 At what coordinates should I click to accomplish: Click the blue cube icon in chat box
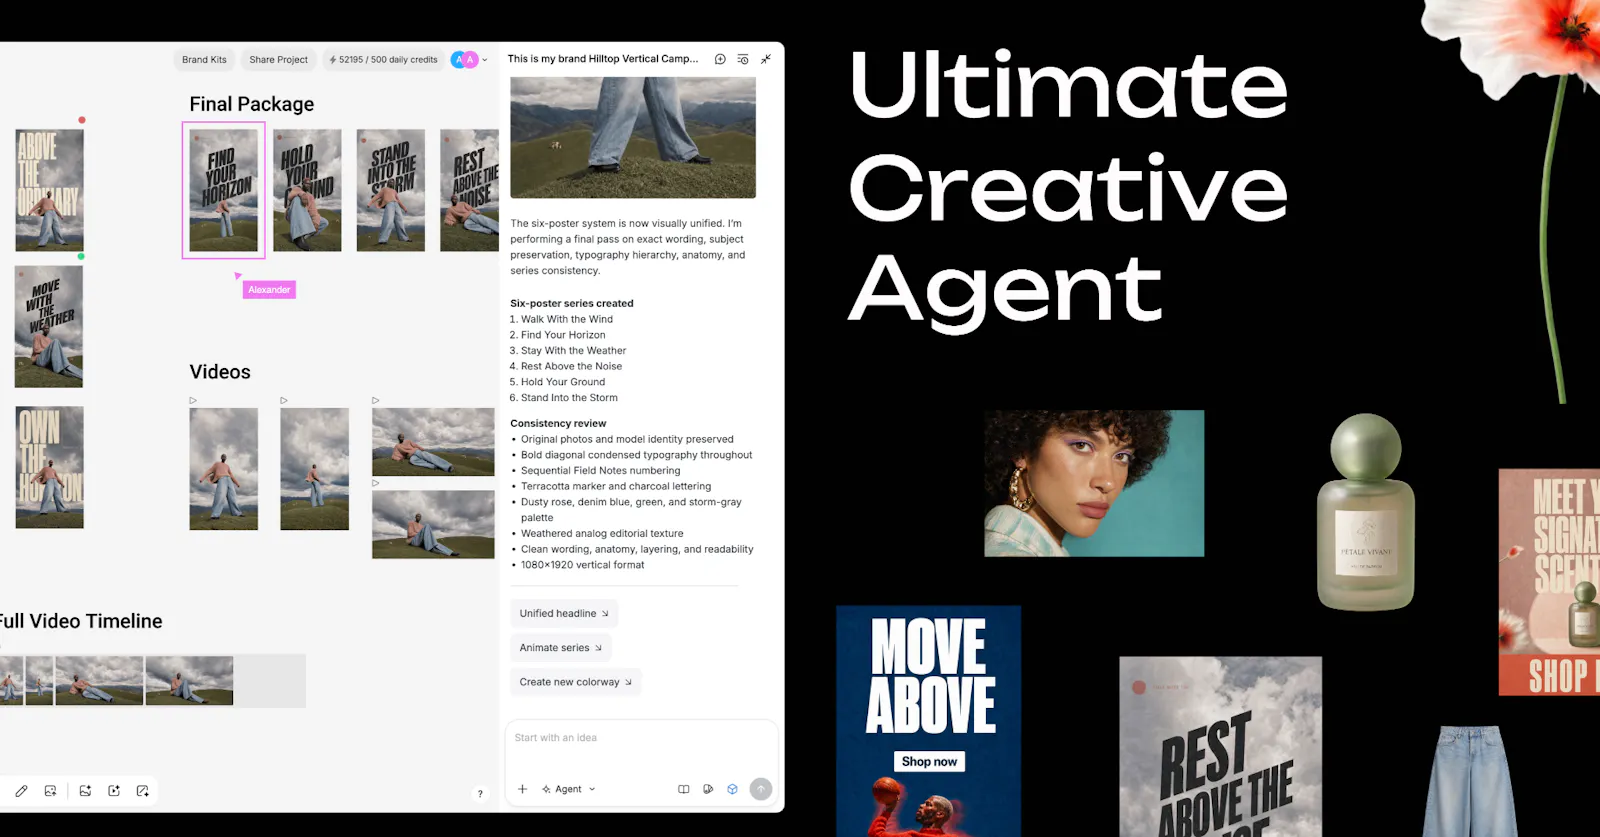click(732, 789)
